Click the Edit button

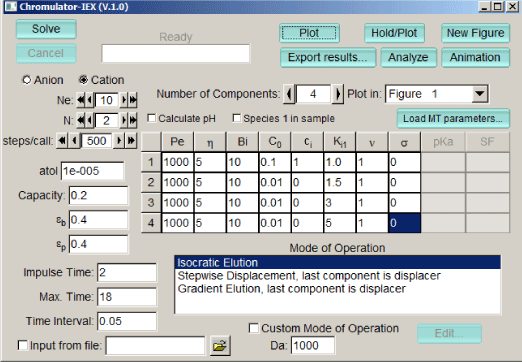tap(449, 333)
